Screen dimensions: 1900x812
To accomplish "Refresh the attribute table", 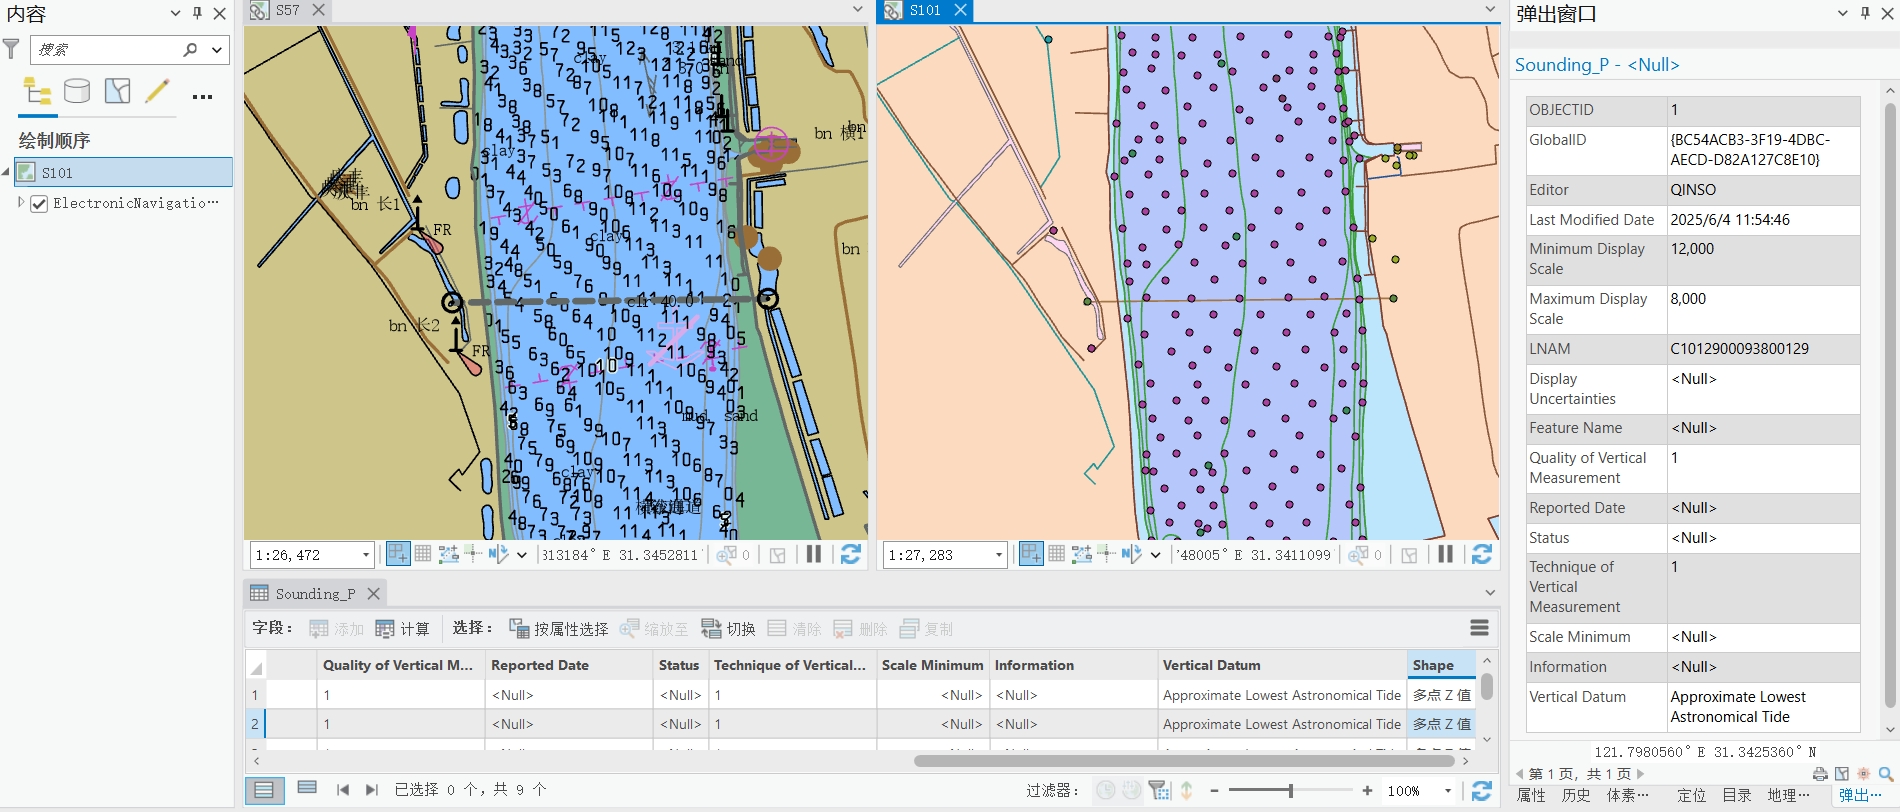I will point(1482,791).
